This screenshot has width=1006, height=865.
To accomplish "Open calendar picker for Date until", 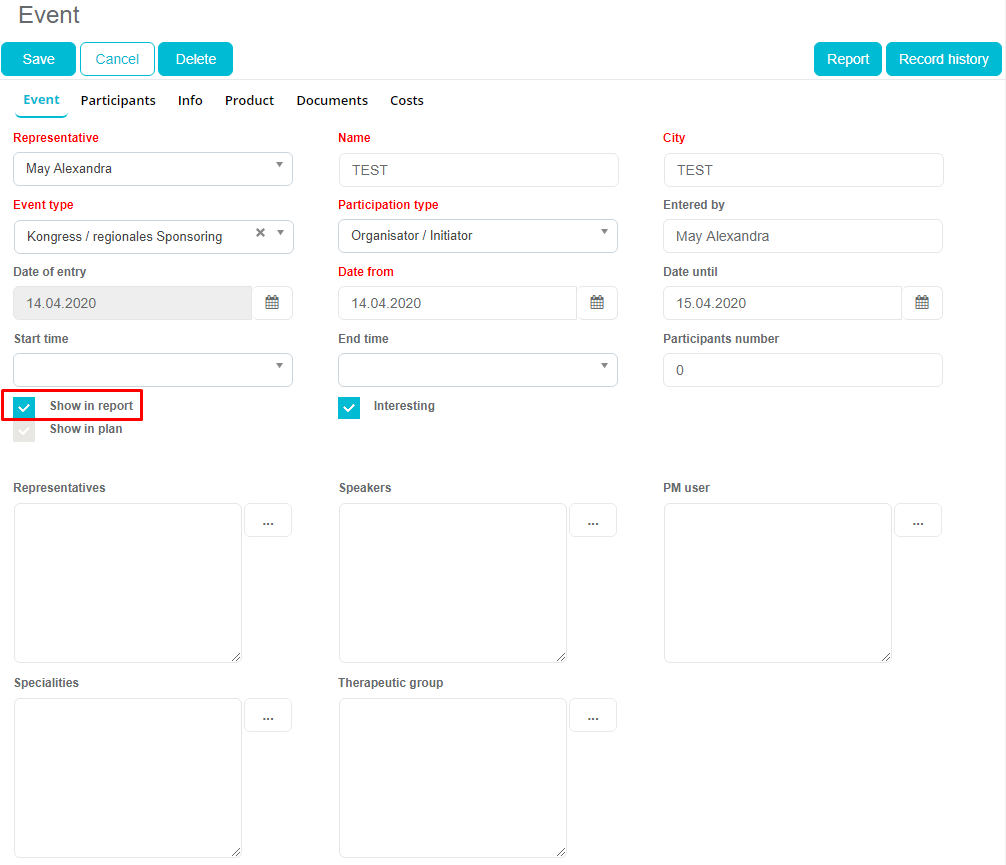I will [922, 303].
